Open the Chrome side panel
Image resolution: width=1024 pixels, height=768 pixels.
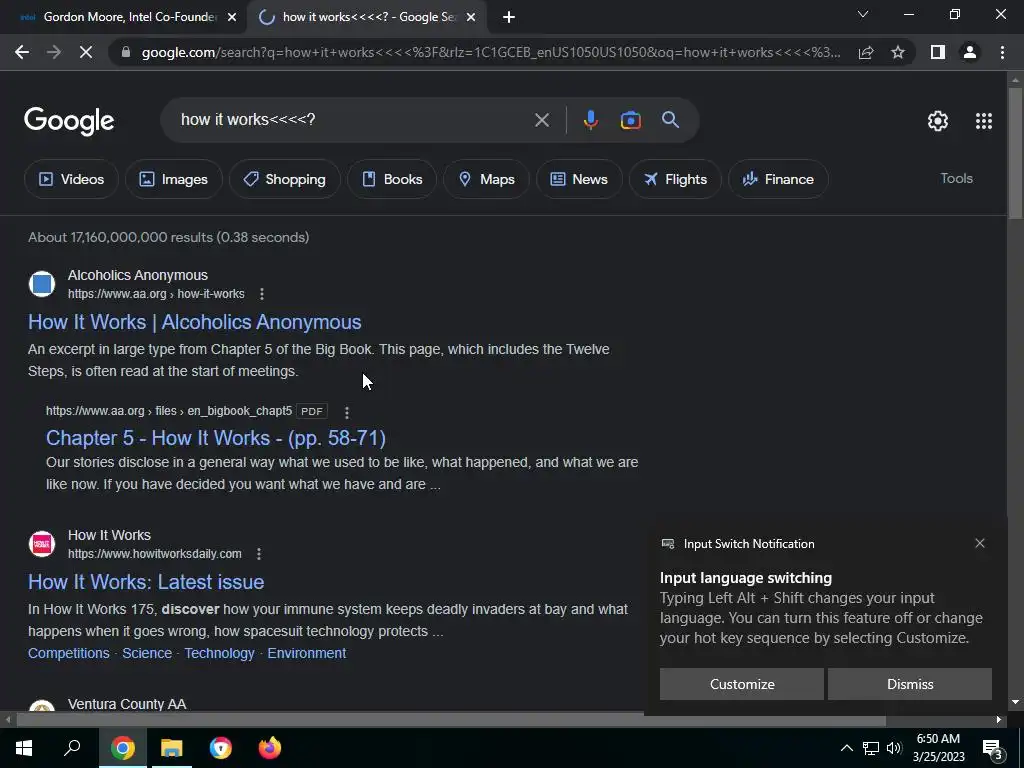pos(938,52)
